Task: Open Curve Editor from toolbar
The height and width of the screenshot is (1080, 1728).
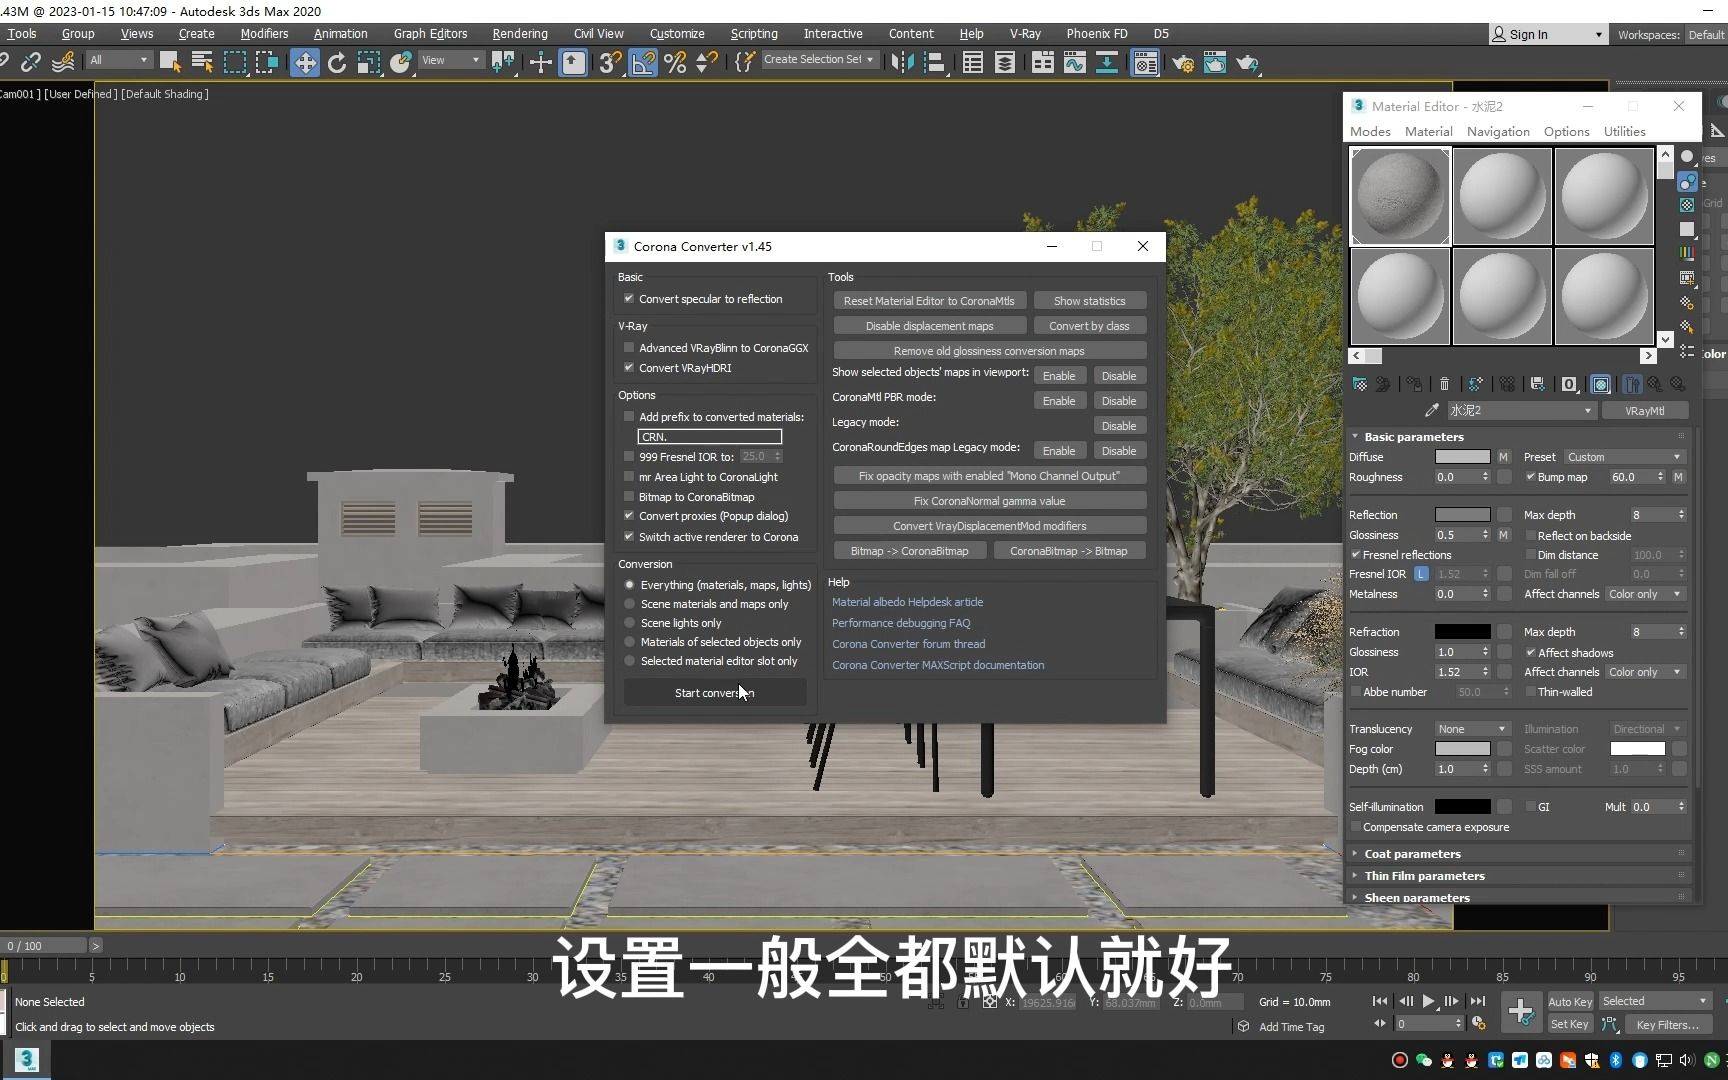Action: [x=1075, y=63]
